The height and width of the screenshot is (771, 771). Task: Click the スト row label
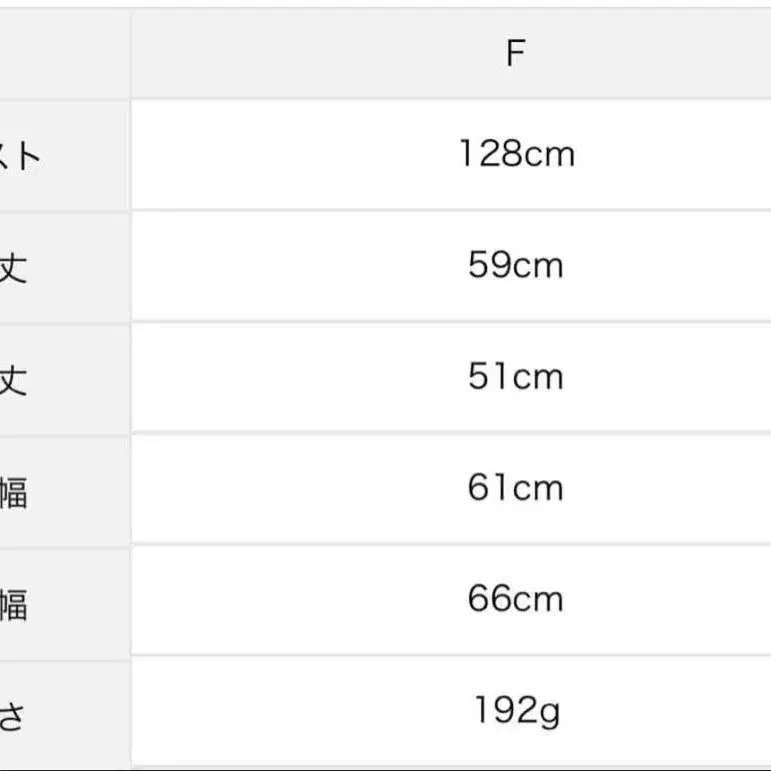click(x=20, y=156)
